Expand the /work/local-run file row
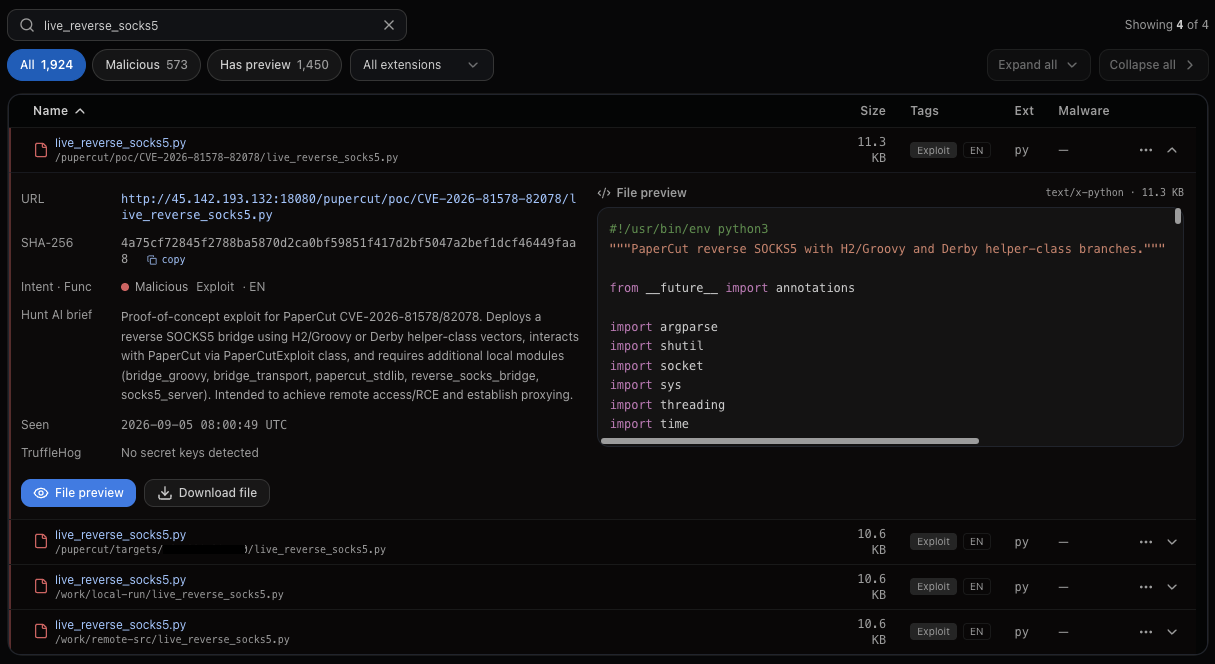The width and height of the screenshot is (1215, 664). tap(1173, 587)
